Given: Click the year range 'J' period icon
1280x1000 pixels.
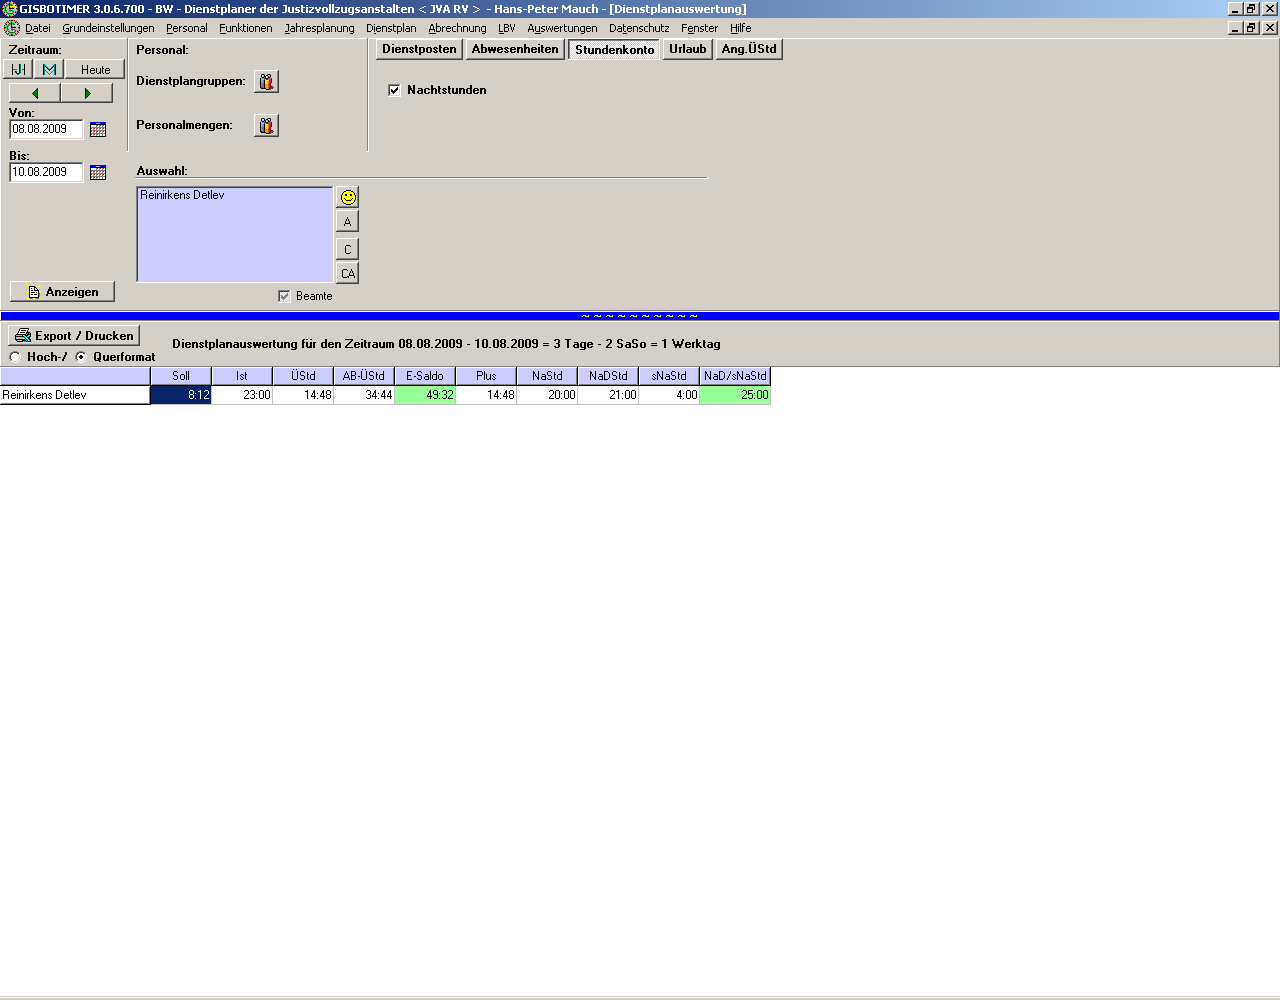Looking at the screenshot, I should pos(18,69).
